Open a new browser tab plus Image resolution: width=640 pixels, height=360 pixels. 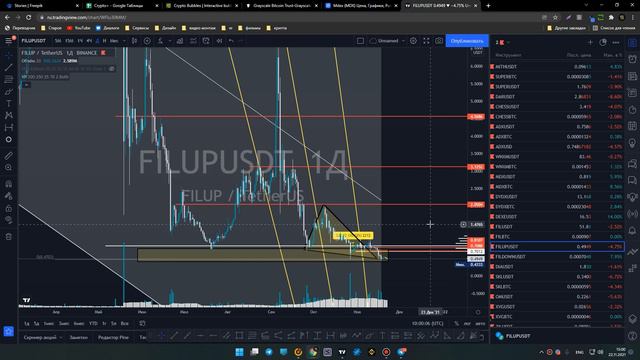(x=488, y=6)
